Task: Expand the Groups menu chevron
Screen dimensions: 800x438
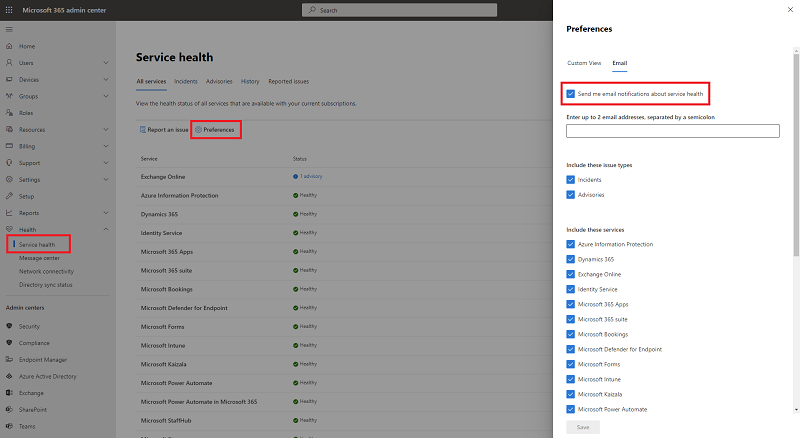Action: coord(106,96)
